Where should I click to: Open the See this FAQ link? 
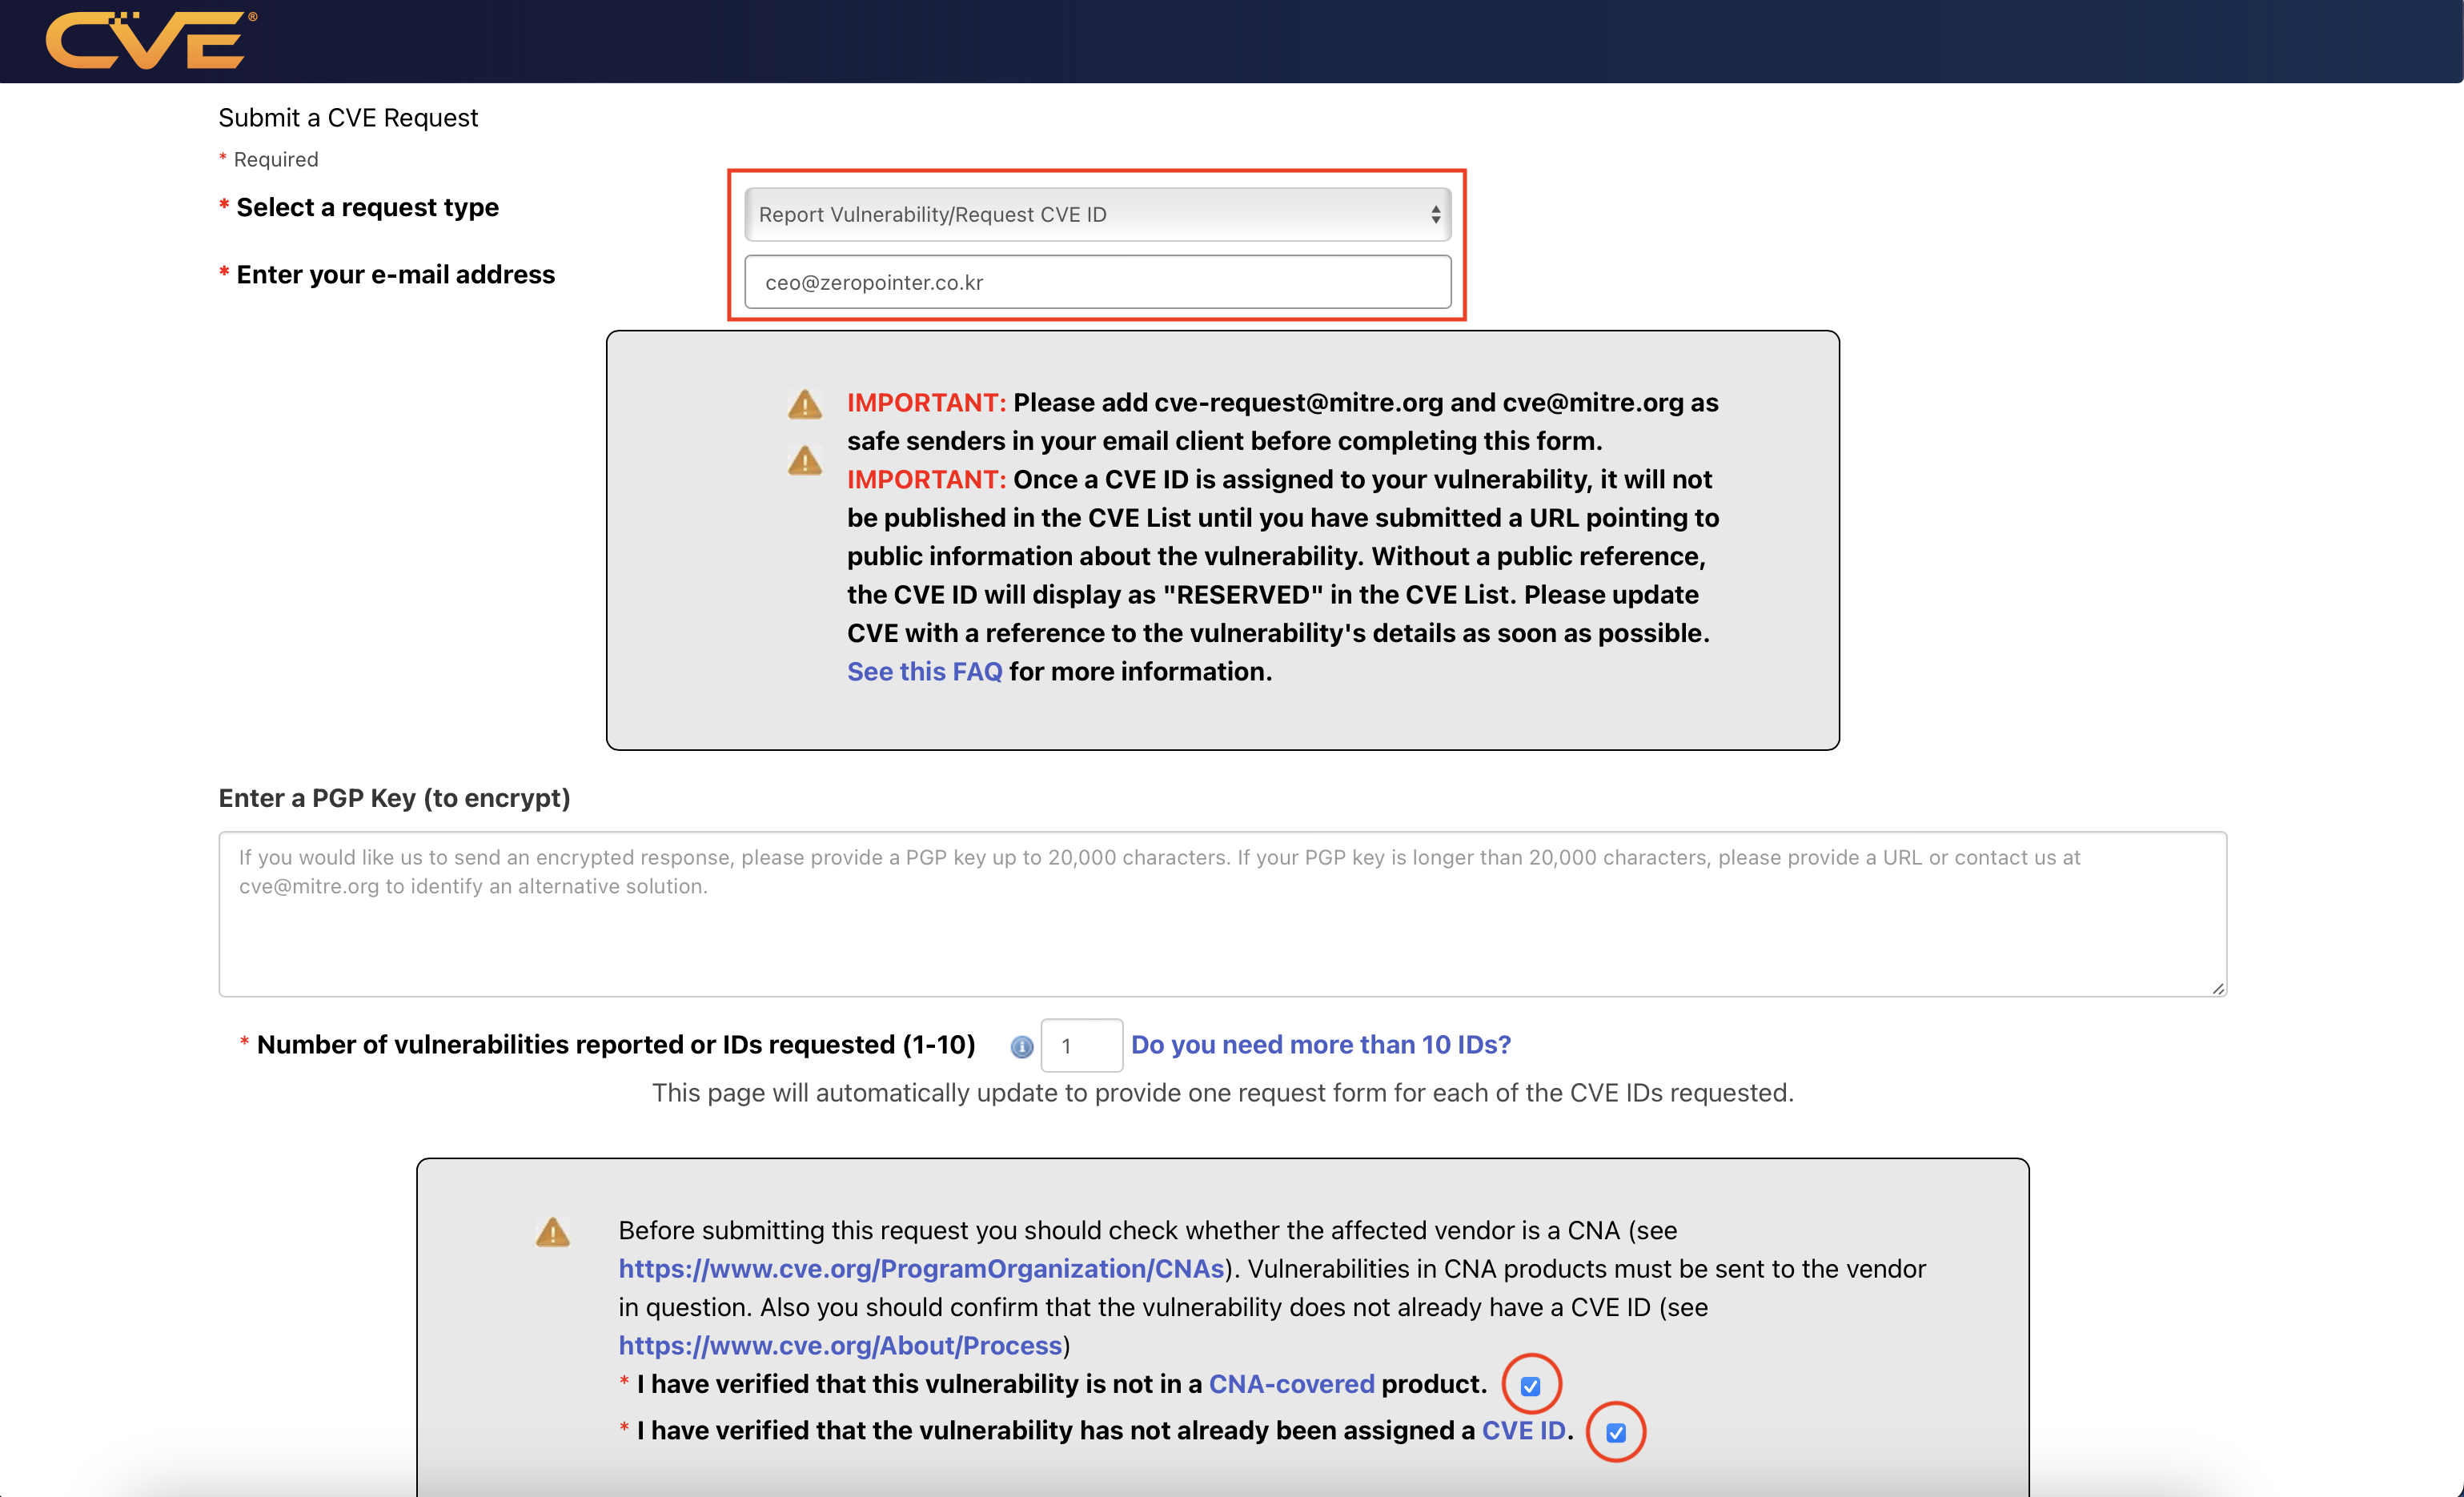[924, 671]
